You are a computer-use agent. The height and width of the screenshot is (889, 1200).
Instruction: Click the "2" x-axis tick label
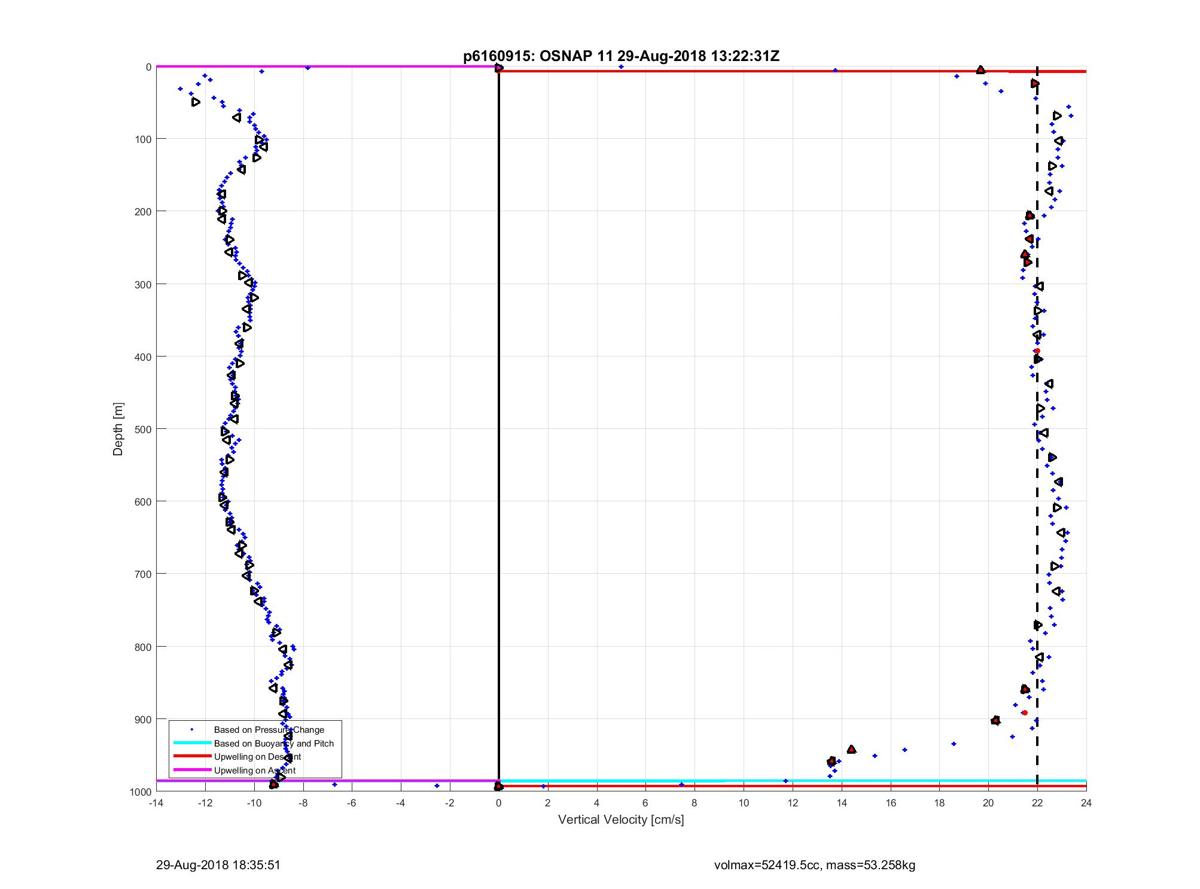click(547, 802)
